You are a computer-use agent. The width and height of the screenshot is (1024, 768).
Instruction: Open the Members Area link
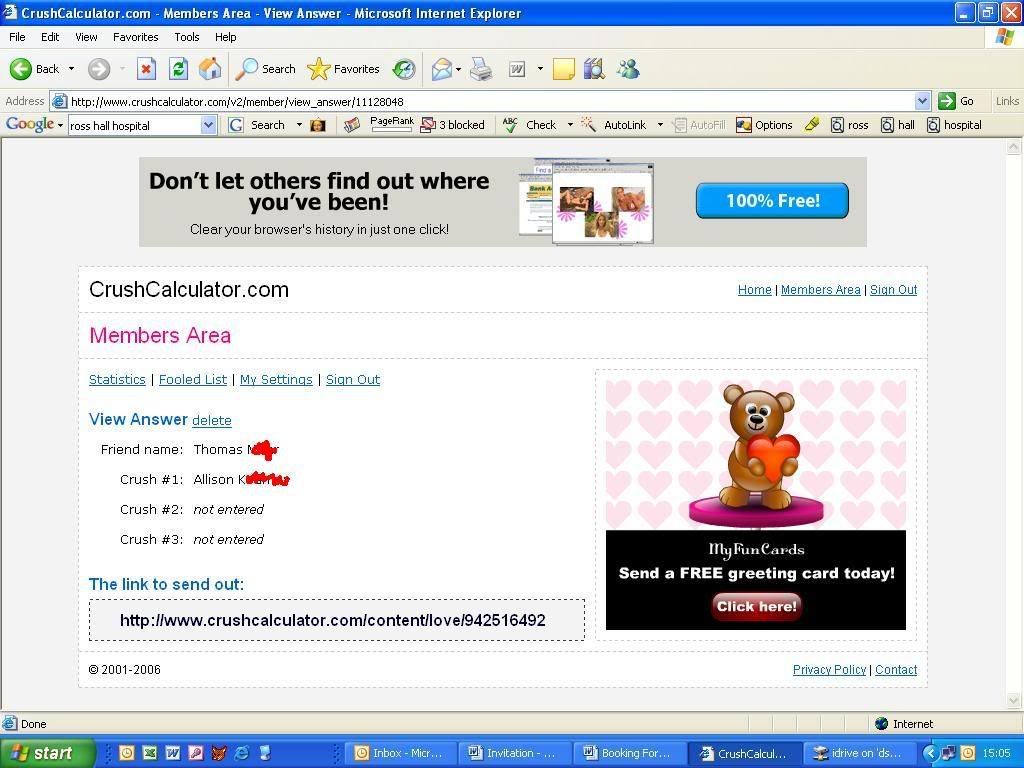[x=820, y=289]
